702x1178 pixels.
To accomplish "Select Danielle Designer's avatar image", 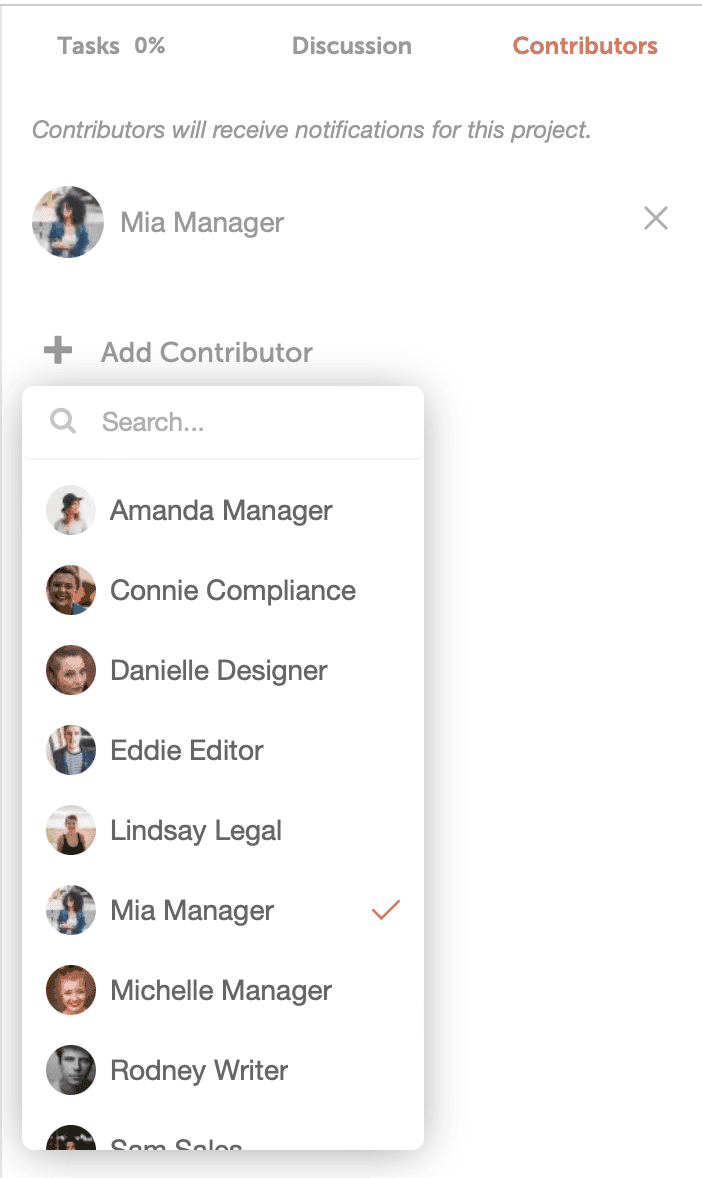I will (70, 670).
